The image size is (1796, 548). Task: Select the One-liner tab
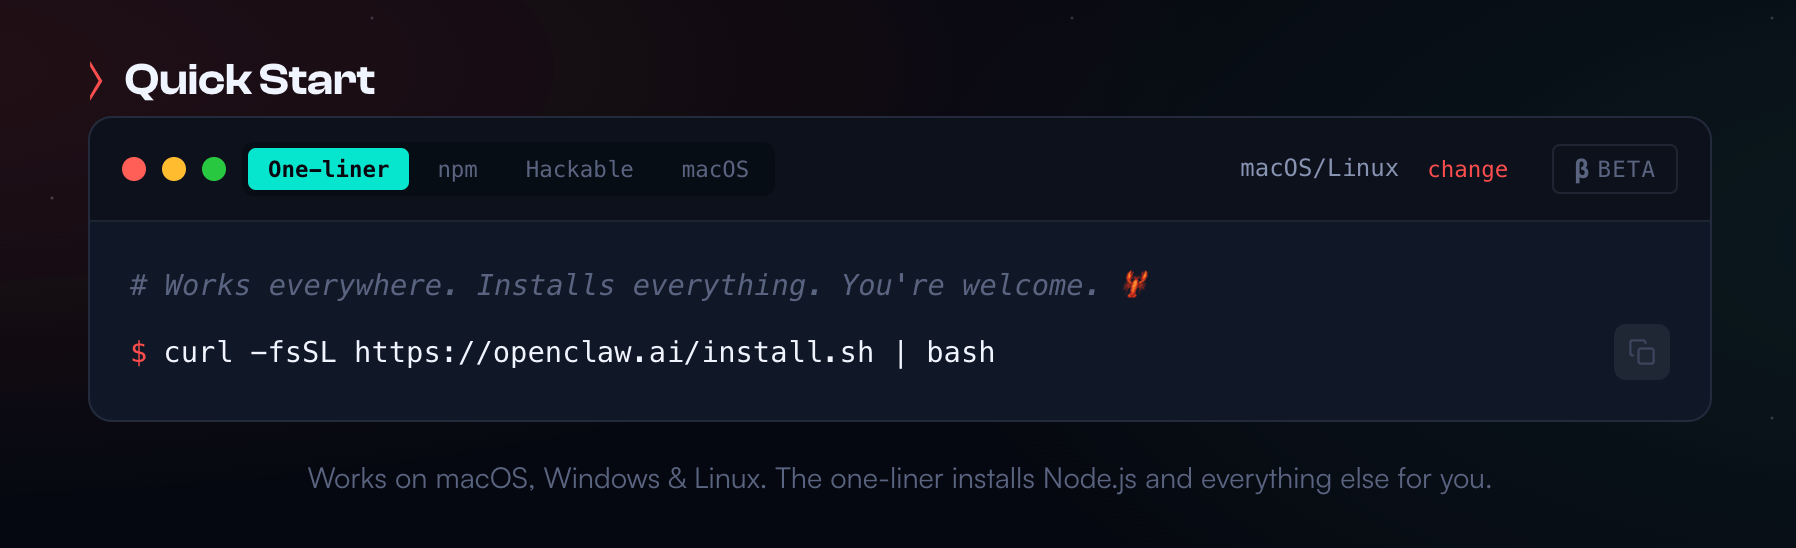(x=328, y=169)
